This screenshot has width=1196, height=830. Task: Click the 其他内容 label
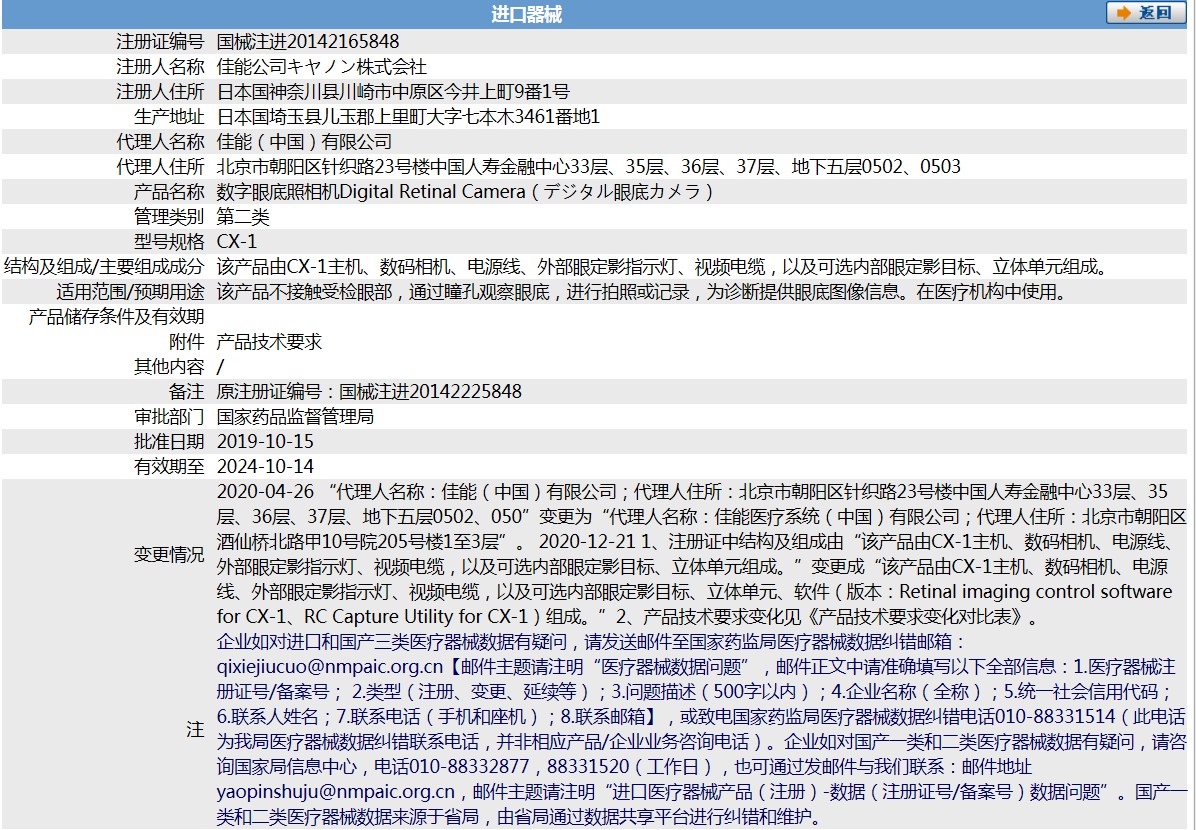(169, 366)
